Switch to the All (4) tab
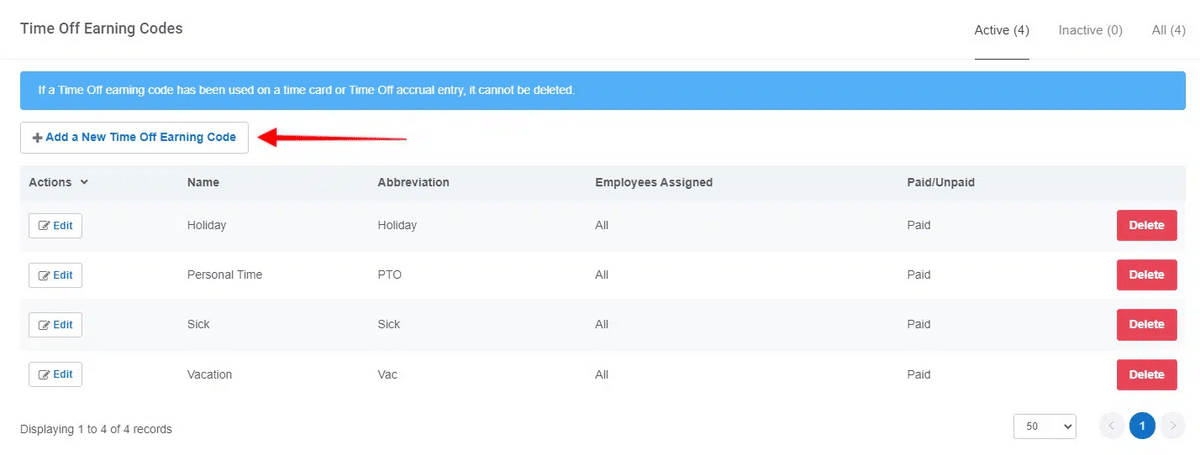This screenshot has height=455, width=1200. pyautogui.click(x=1168, y=30)
